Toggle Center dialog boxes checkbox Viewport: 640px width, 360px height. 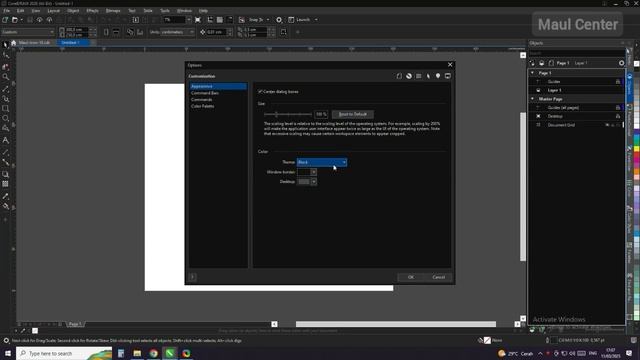(x=260, y=91)
